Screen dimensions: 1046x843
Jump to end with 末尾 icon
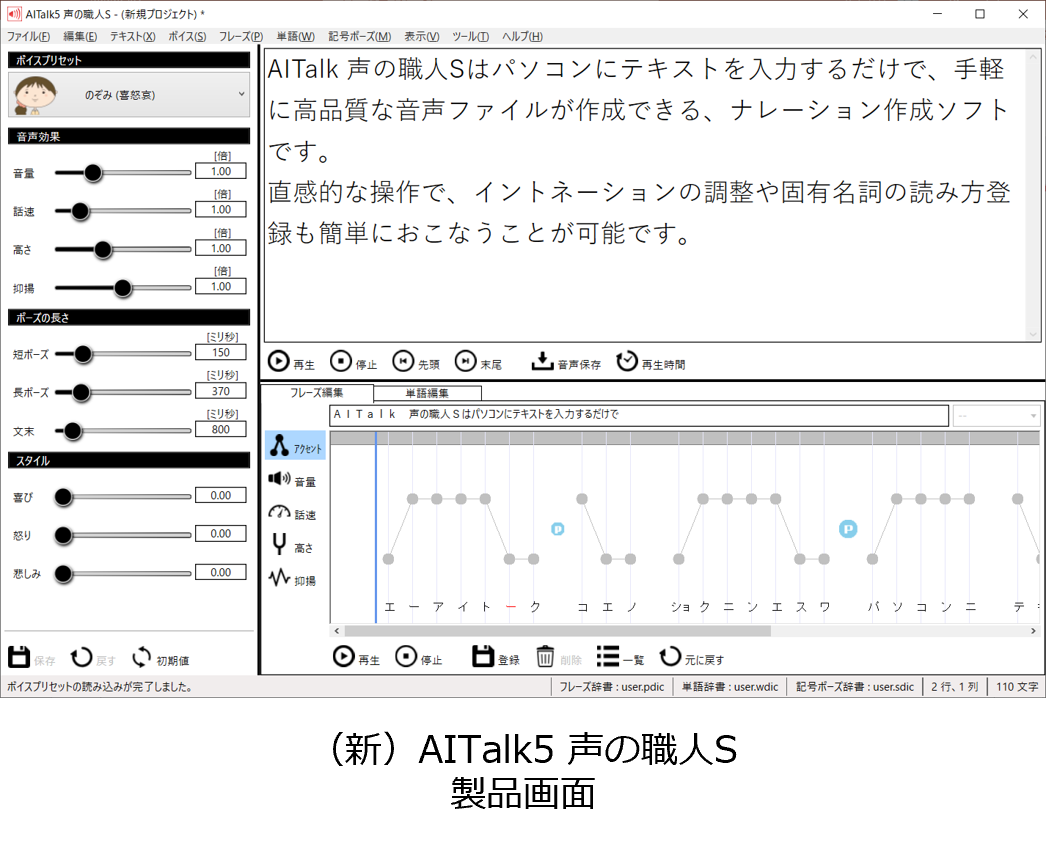(x=466, y=361)
